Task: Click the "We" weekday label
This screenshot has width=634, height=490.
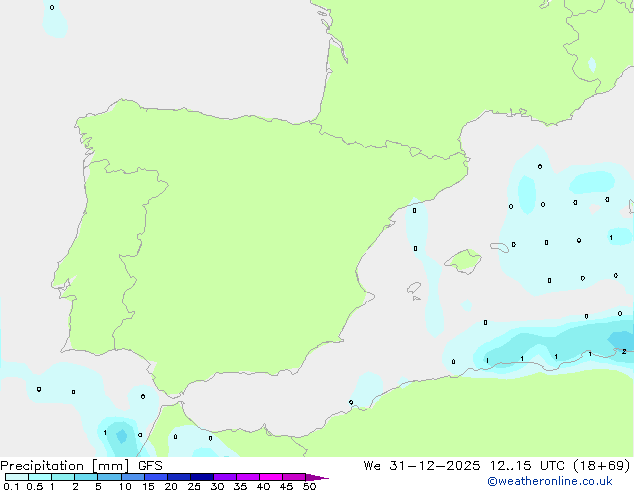Action: [x=372, y=466]
